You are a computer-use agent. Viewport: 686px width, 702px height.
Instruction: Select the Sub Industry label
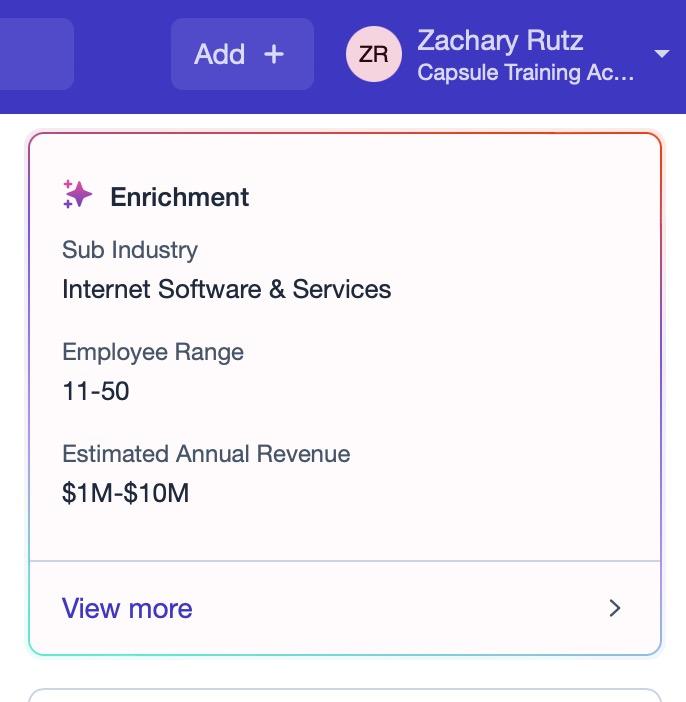130,250
